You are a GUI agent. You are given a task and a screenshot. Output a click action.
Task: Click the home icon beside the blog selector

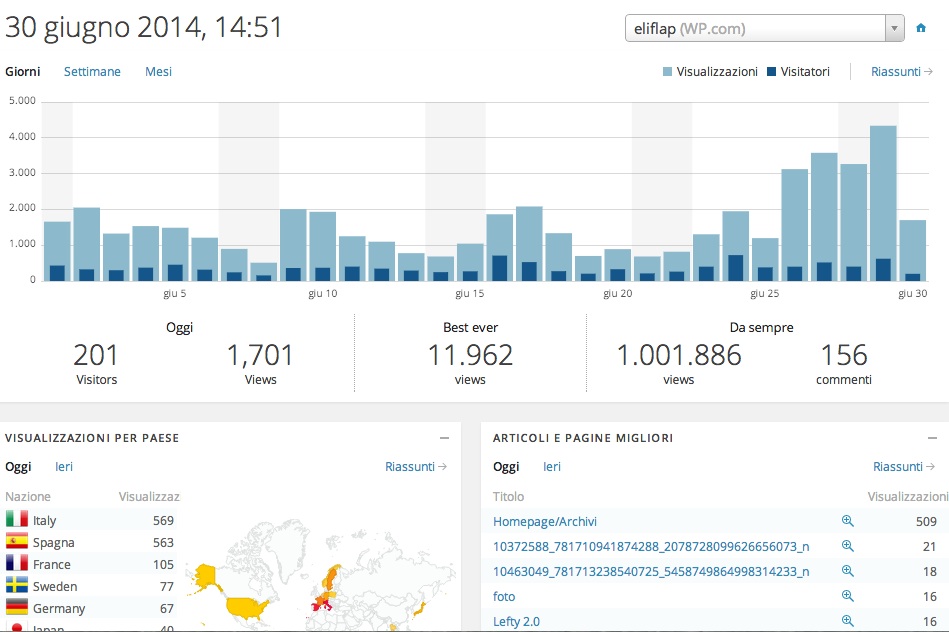[921, 28]
